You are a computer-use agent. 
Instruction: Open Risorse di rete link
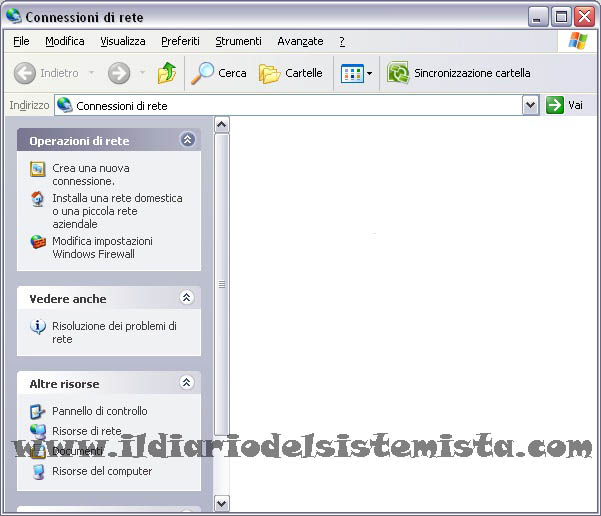tap(87, 431)
